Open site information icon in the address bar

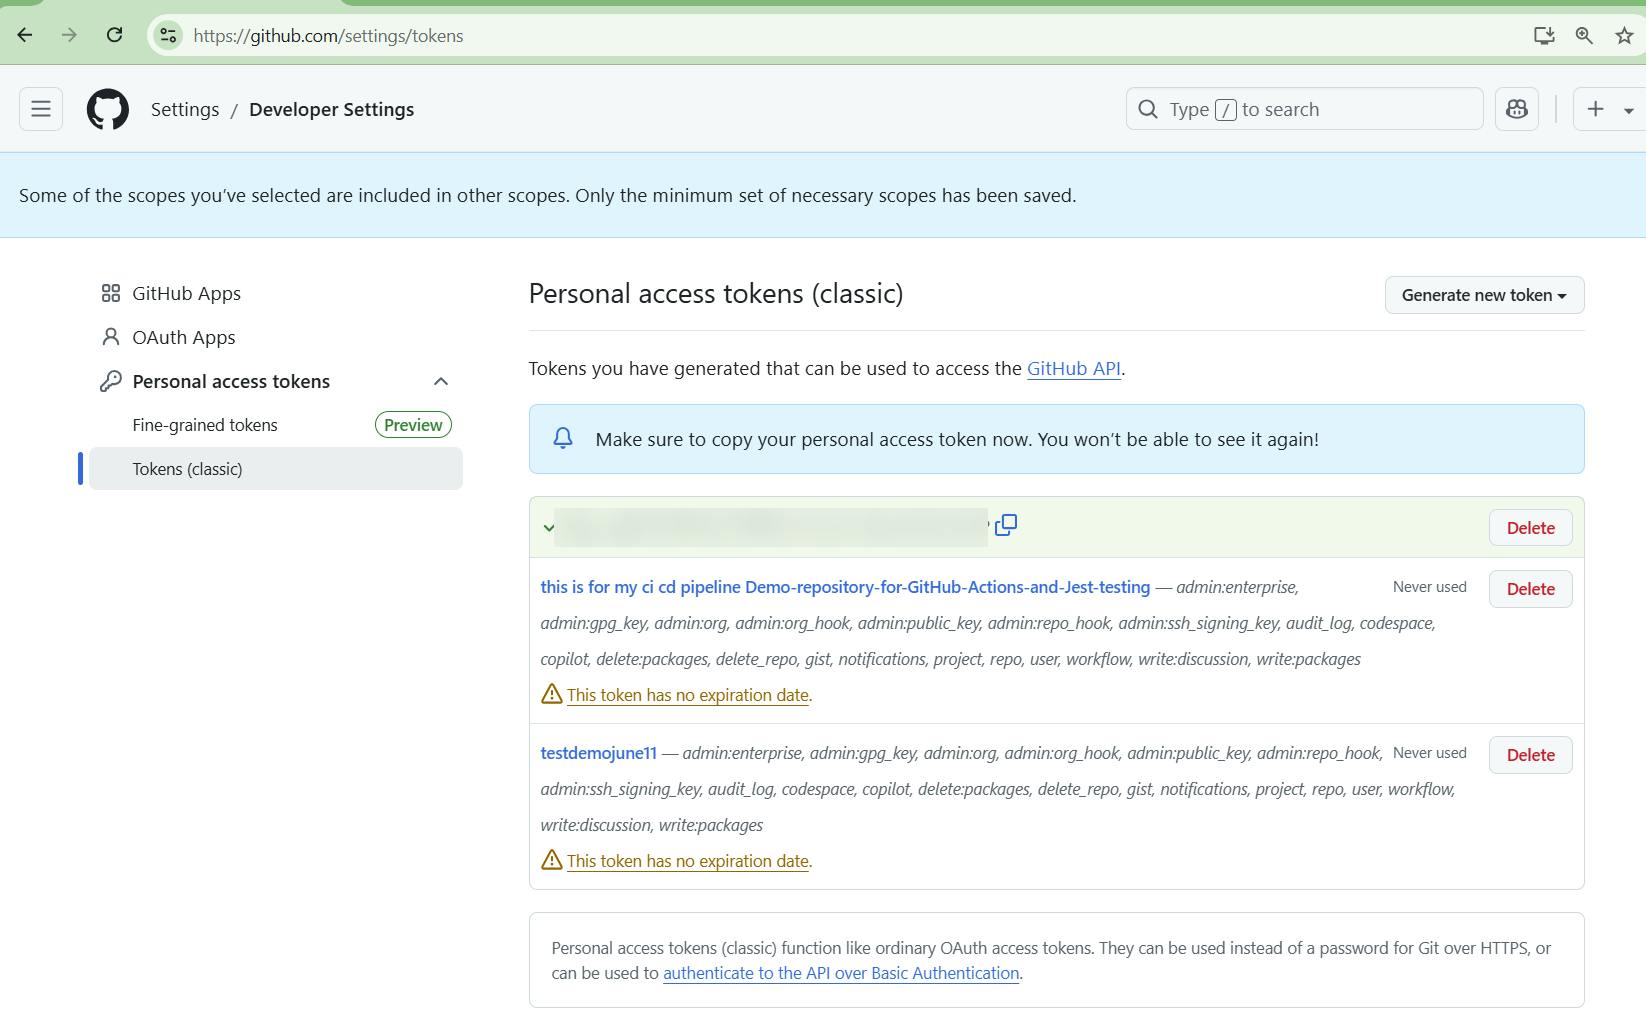(168, 36)
